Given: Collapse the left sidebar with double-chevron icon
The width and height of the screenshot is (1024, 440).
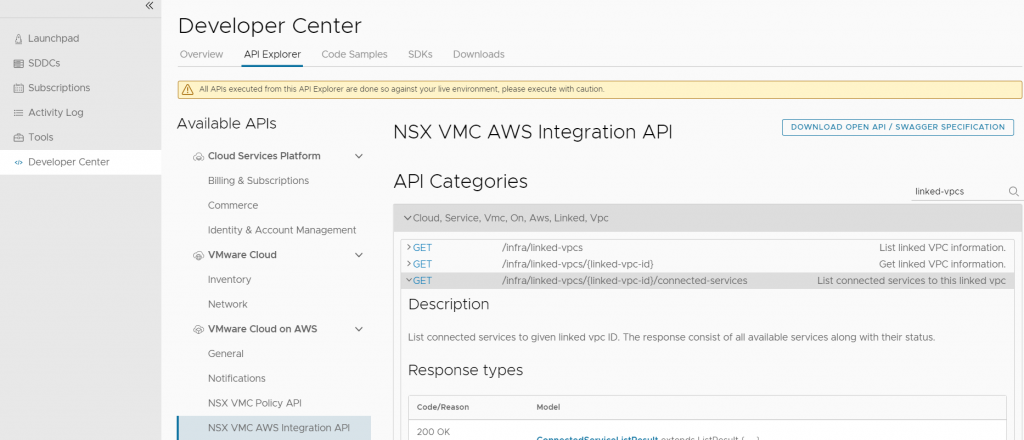Looking at the screenshot, I should pos(149,6).
